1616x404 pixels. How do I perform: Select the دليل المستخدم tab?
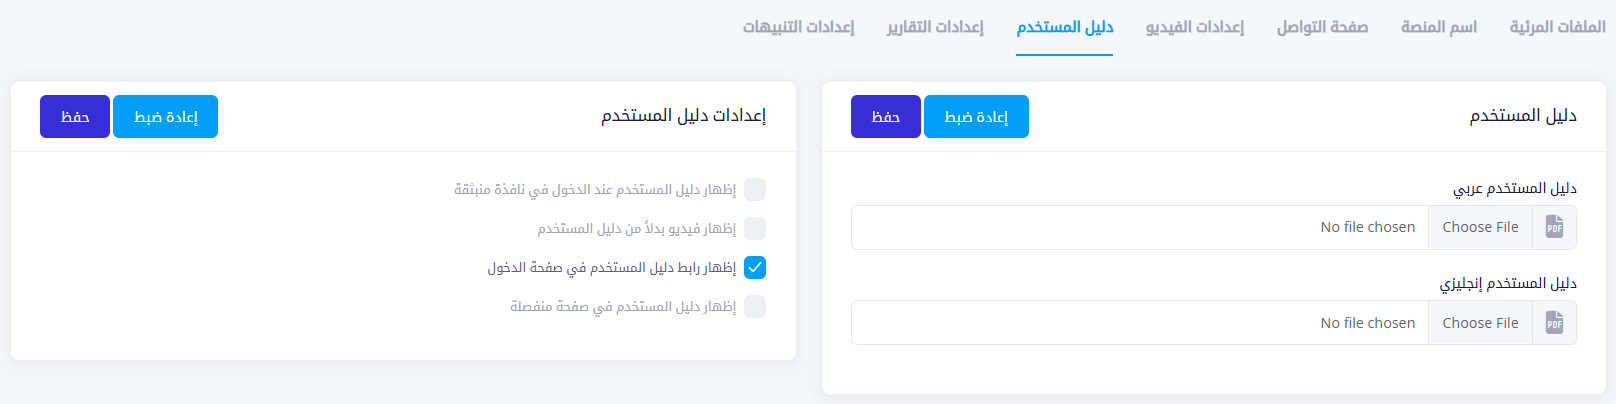[1064, 27]
